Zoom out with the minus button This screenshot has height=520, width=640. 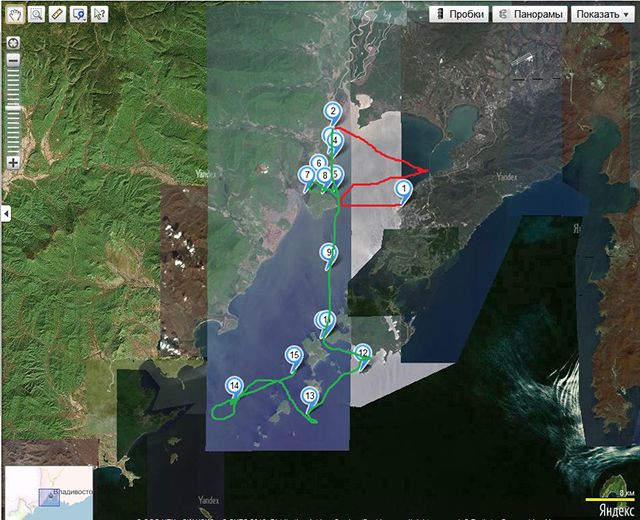pyautogui.click(x=13, y=61)
